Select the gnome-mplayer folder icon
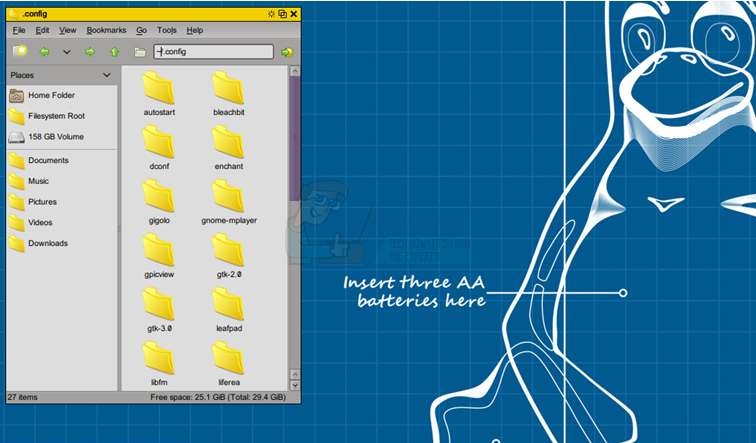Screen dimensions: 756x443 tap(229, 196)
